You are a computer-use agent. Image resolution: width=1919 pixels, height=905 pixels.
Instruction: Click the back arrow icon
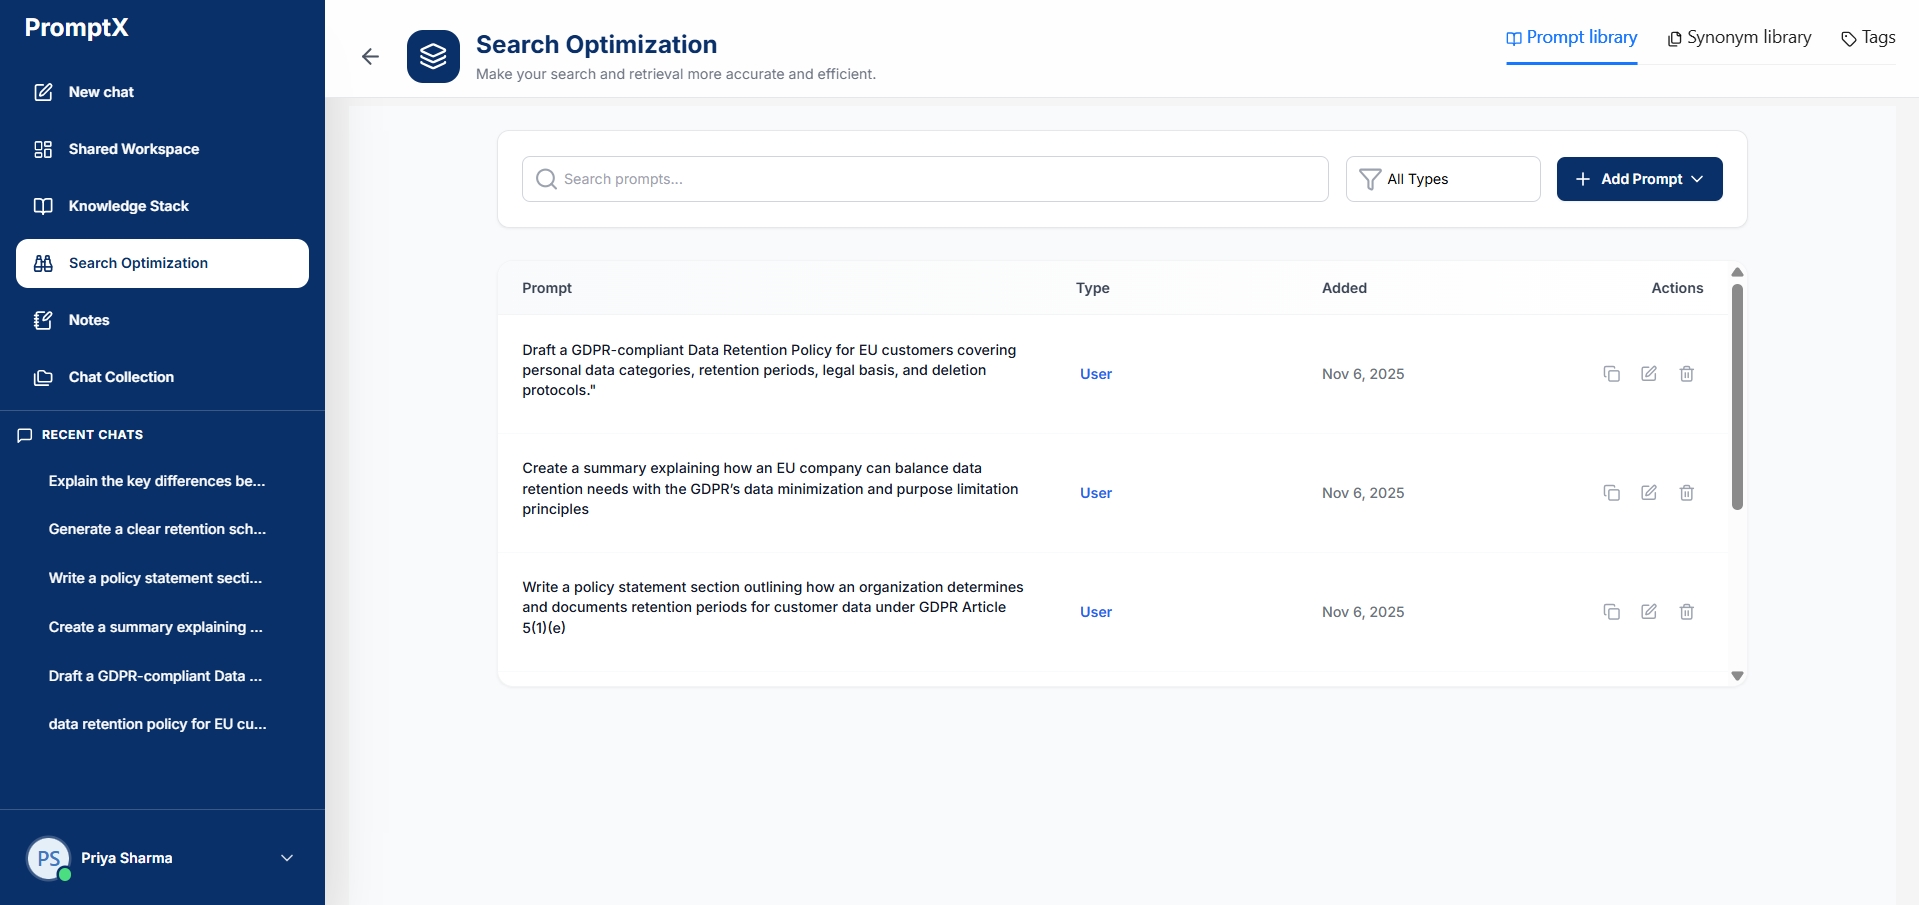[370, 57]
